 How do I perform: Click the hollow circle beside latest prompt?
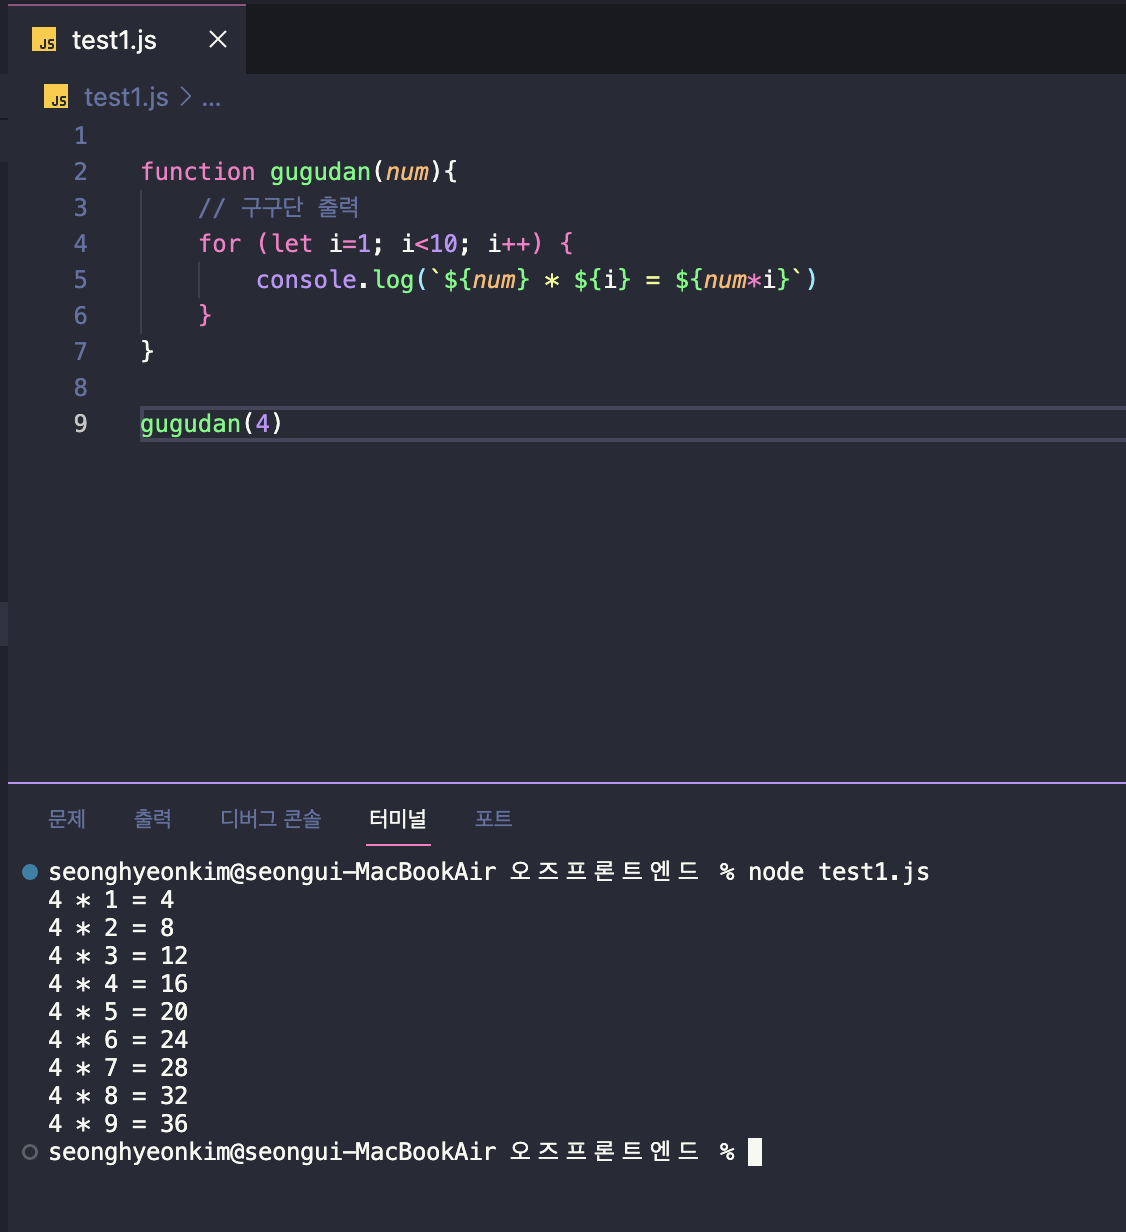click(30, 1152)
